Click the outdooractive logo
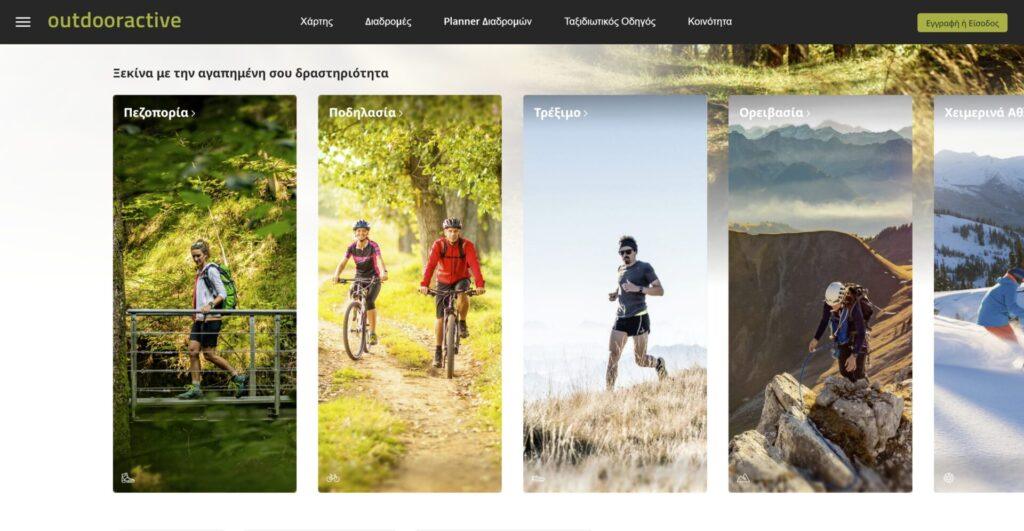 [x=114, y=21]
